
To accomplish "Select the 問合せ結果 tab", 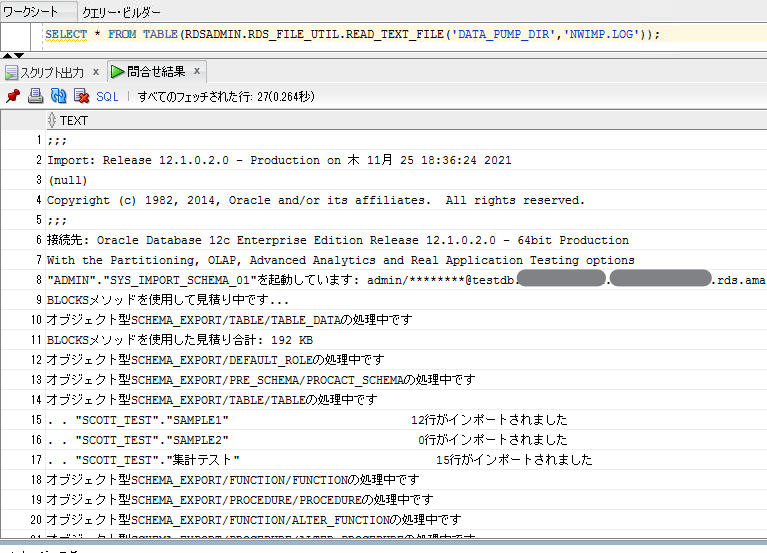I will click(157, 72).
